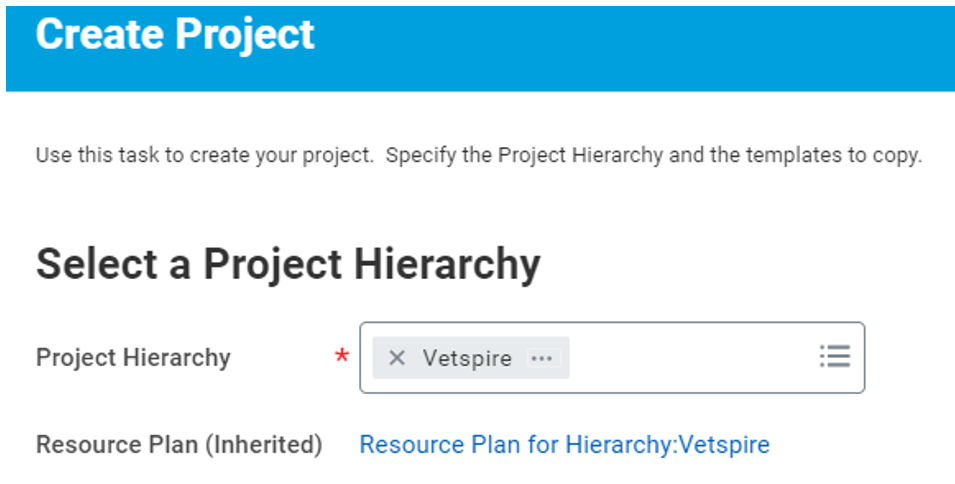Click "Use this task to create your project" sentence
Image resolution: width=955 pixels, height=484 pixels.
tap(206, 156)
